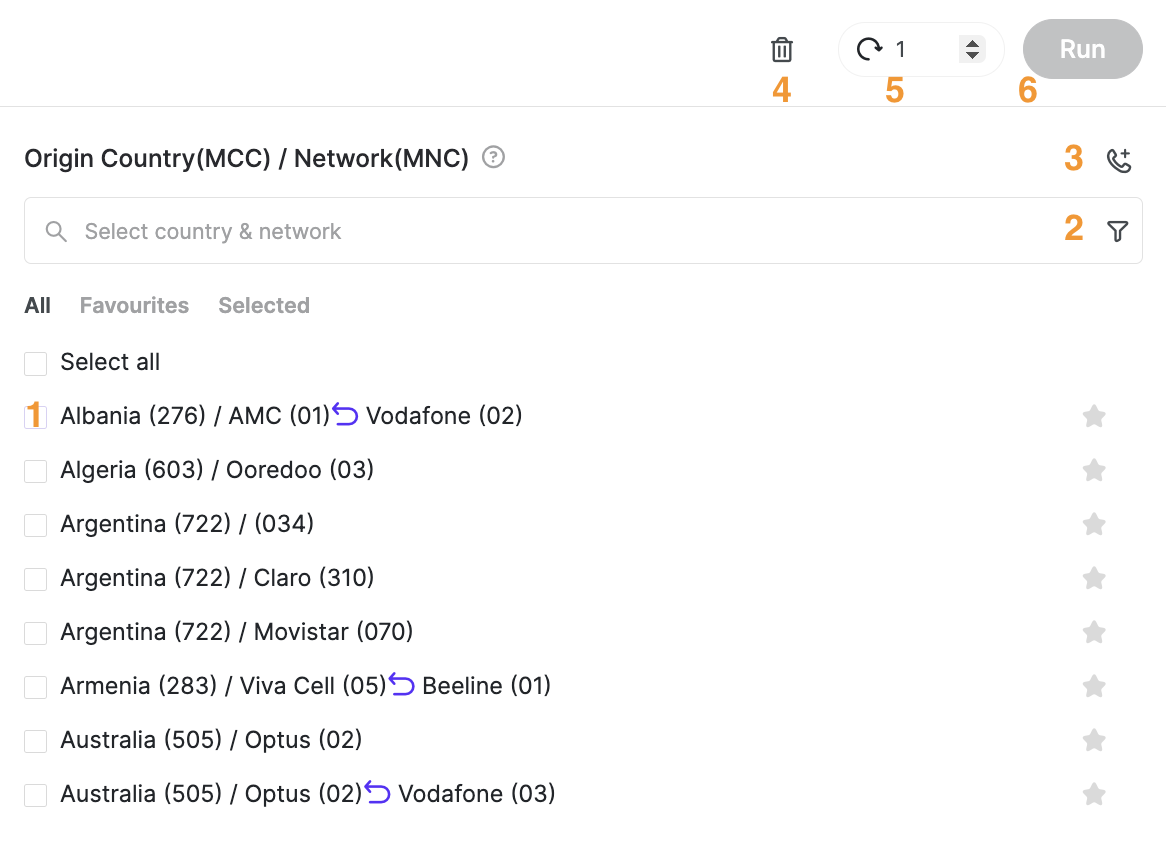Image resolution: width=1166 pixels, height=852 pixels.
Task: Switch to the Selected tab
Action: [263, 305]
